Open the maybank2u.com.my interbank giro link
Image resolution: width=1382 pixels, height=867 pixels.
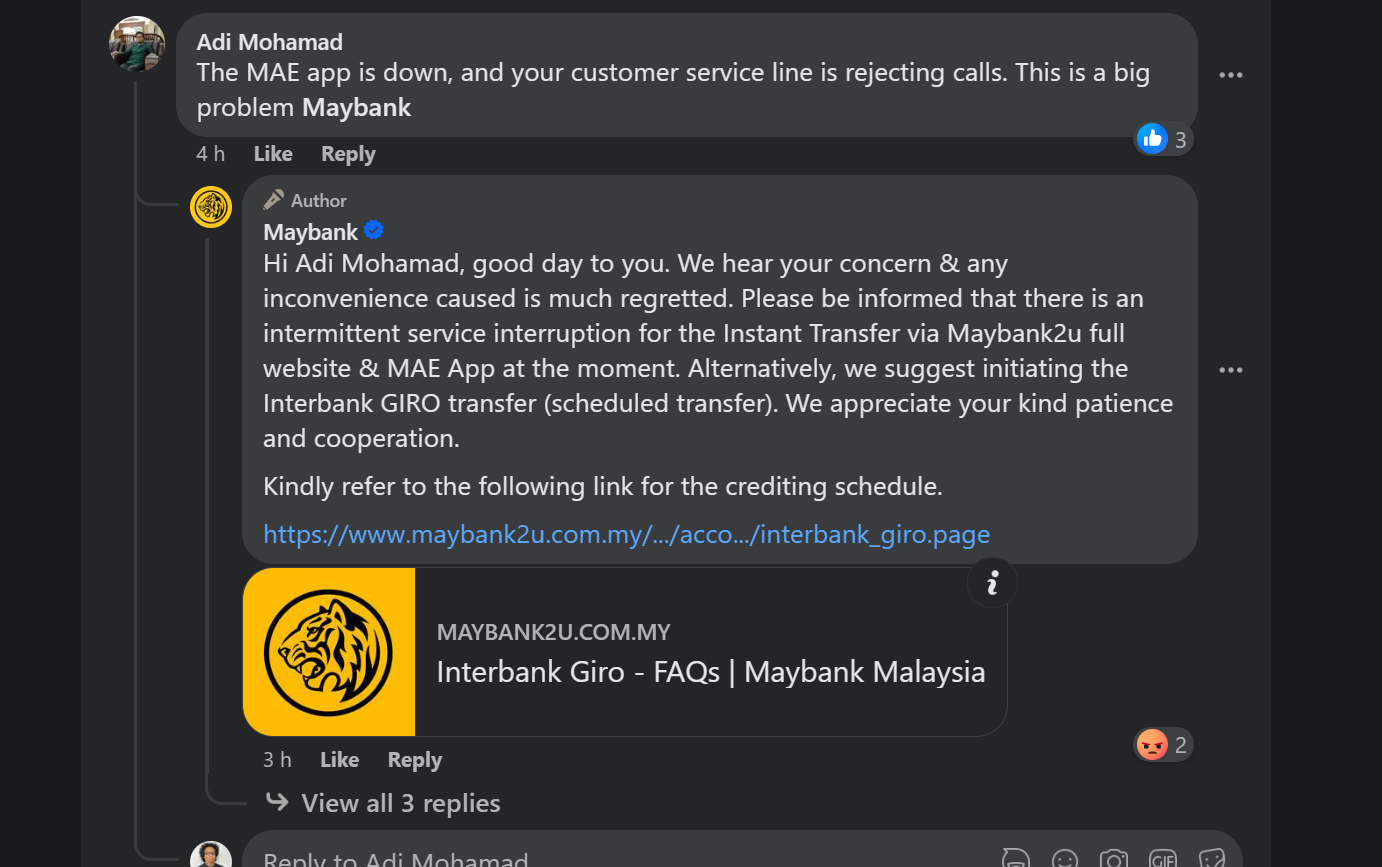coord(626,534)
